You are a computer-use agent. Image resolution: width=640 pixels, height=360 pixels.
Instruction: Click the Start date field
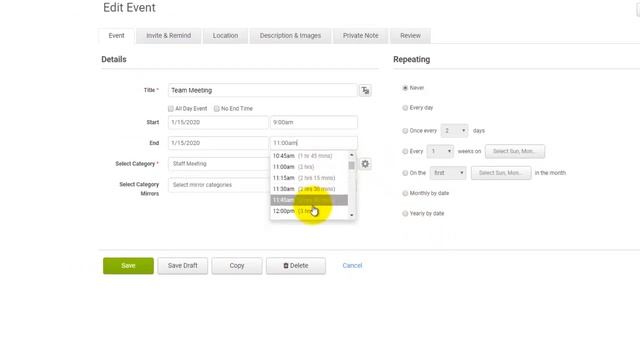click(218, 122)
